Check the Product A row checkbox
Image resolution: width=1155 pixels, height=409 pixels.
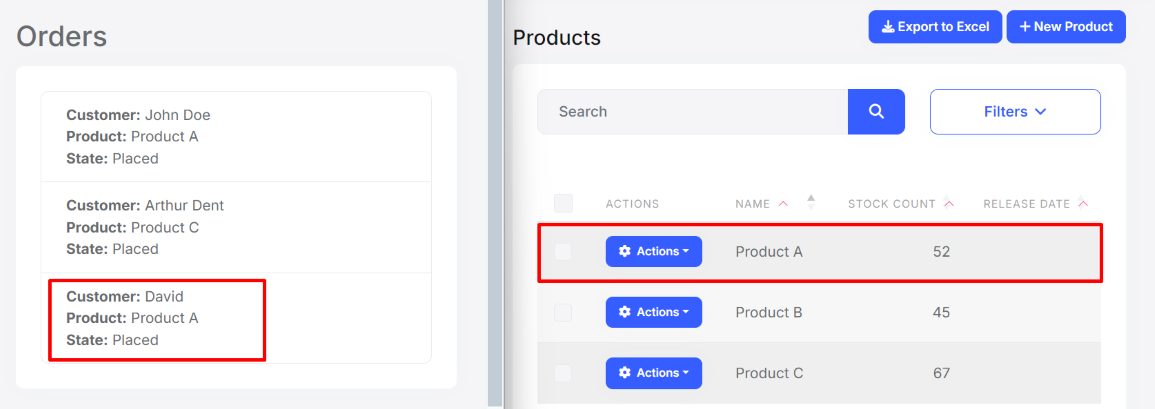pos(564,252)
